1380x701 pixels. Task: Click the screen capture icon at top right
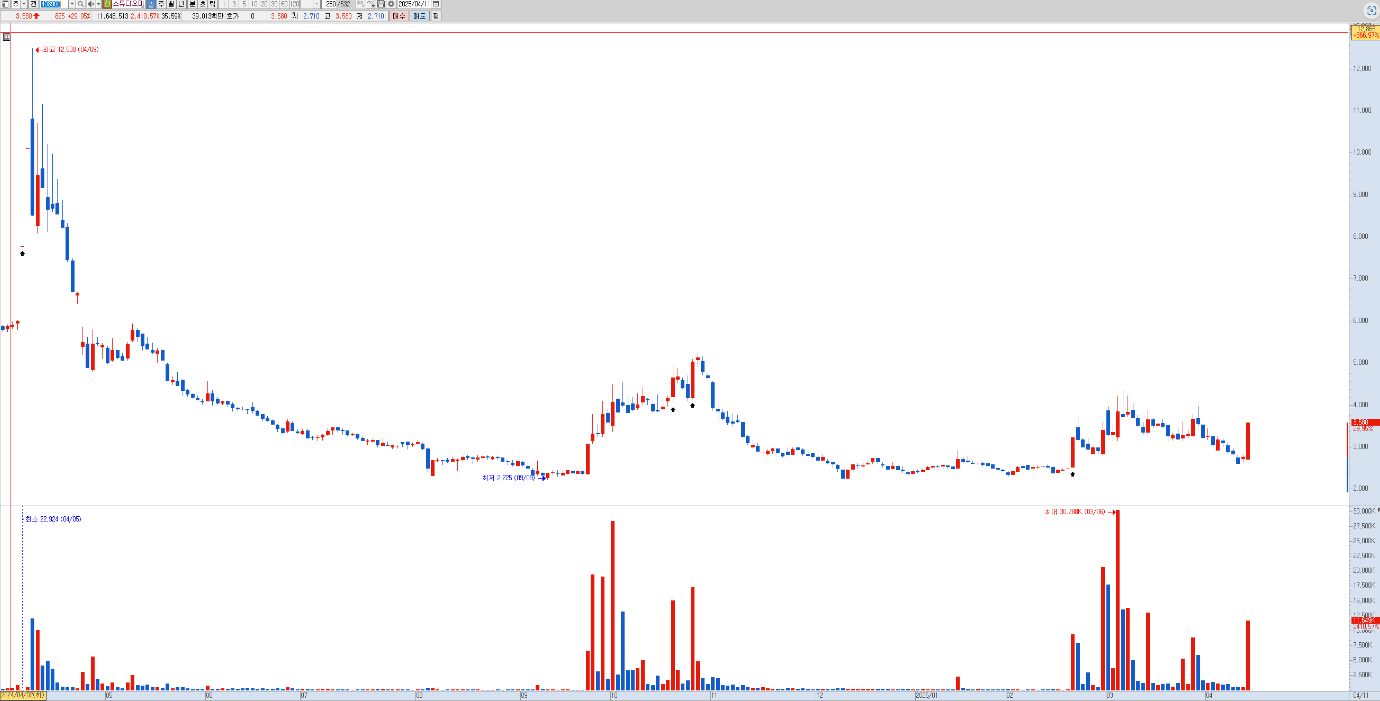(1370, 8)
